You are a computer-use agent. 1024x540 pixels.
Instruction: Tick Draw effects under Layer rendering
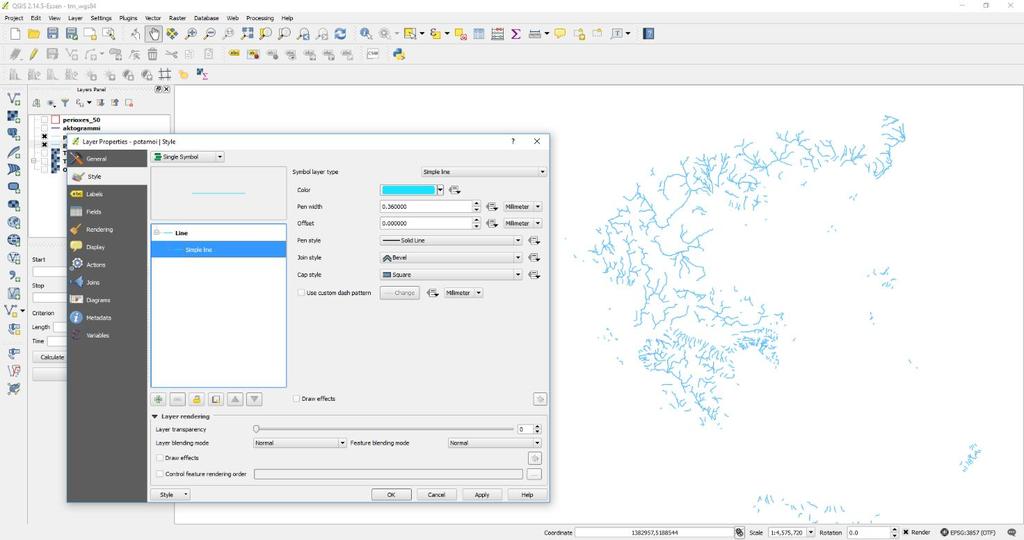[159, 458]
